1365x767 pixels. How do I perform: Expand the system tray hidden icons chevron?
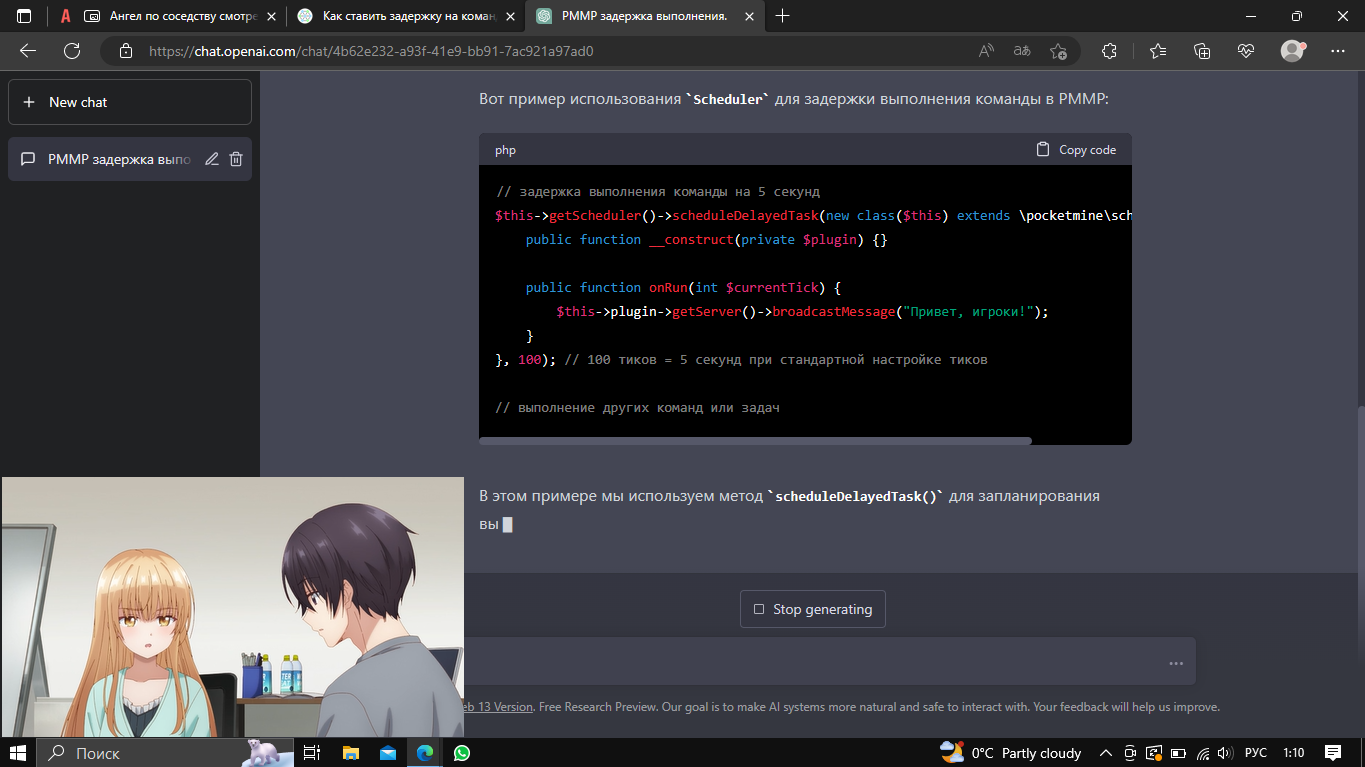click(1105, 753)
